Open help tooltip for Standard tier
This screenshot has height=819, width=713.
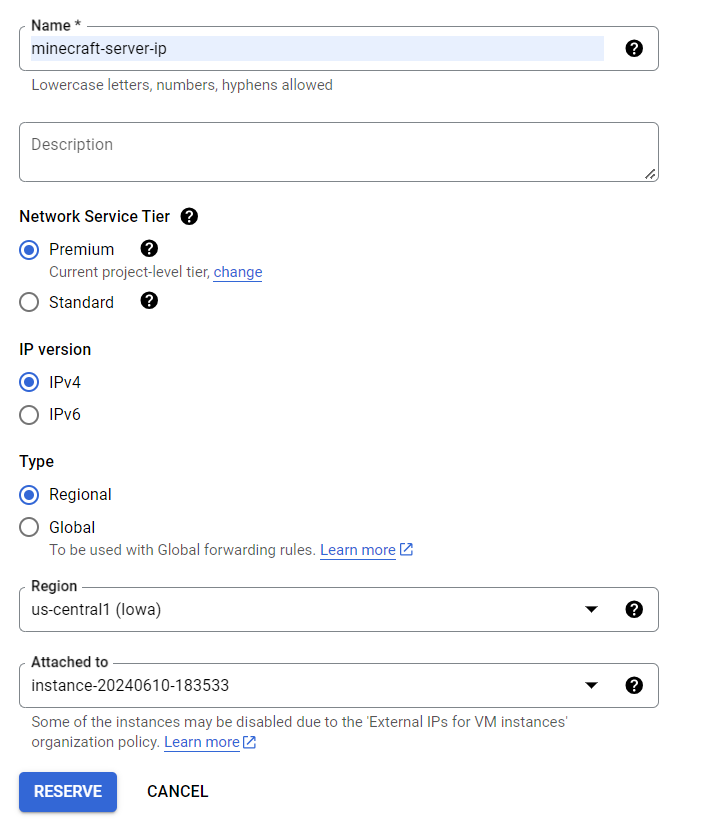click(x=149, y=300)
